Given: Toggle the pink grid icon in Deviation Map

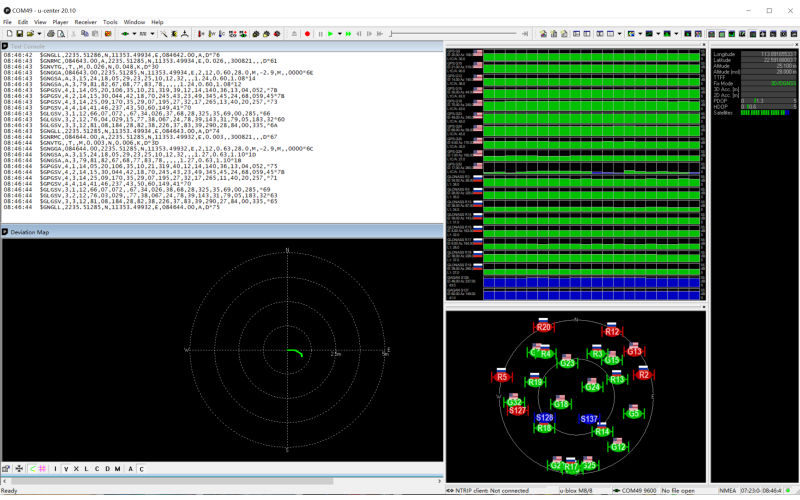Looking at the screenshot, I should coord(42,468).
